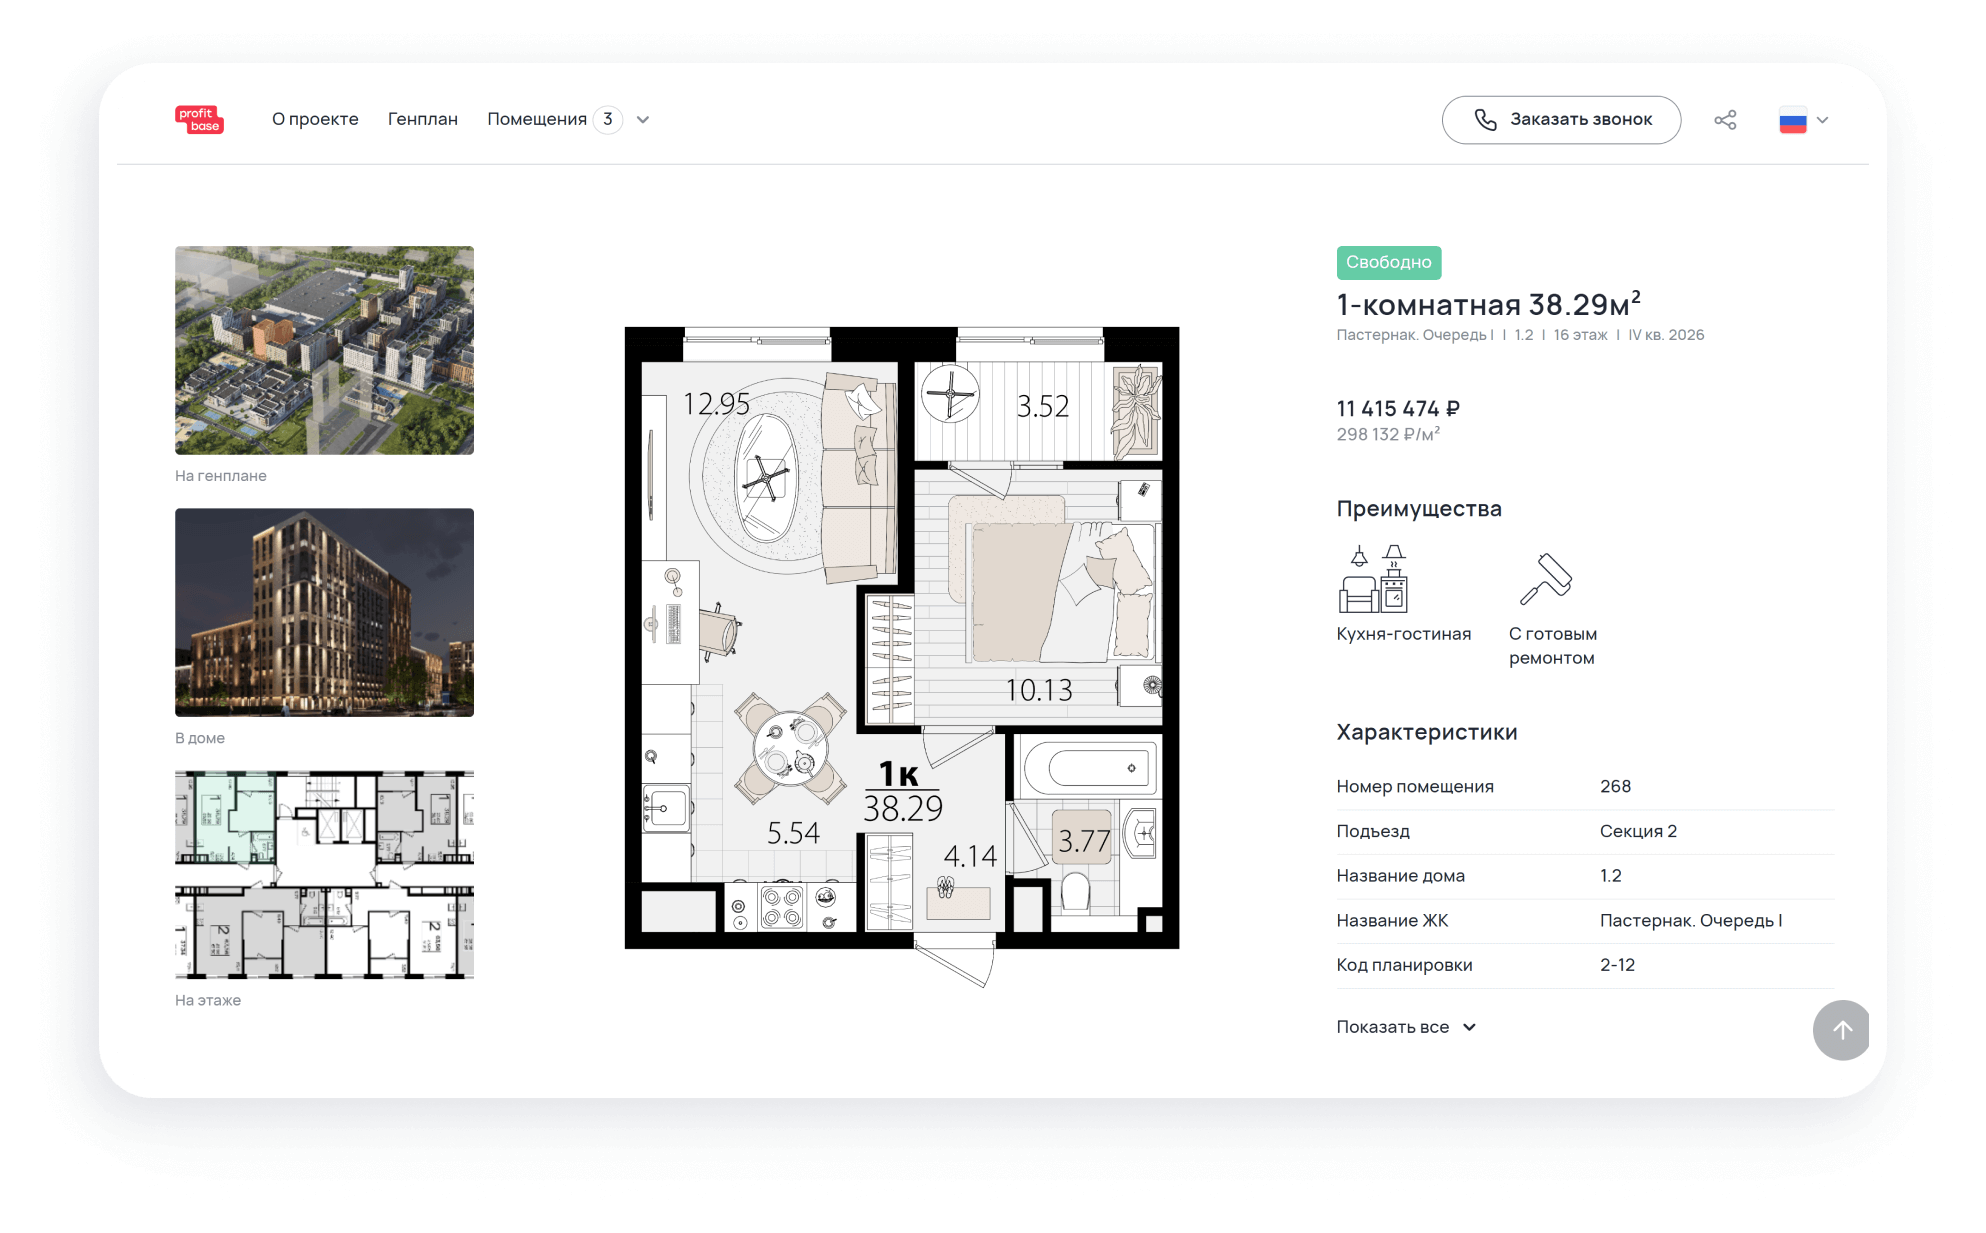
Task: Click the Profitbase logo icon
Action: point(199,119)
